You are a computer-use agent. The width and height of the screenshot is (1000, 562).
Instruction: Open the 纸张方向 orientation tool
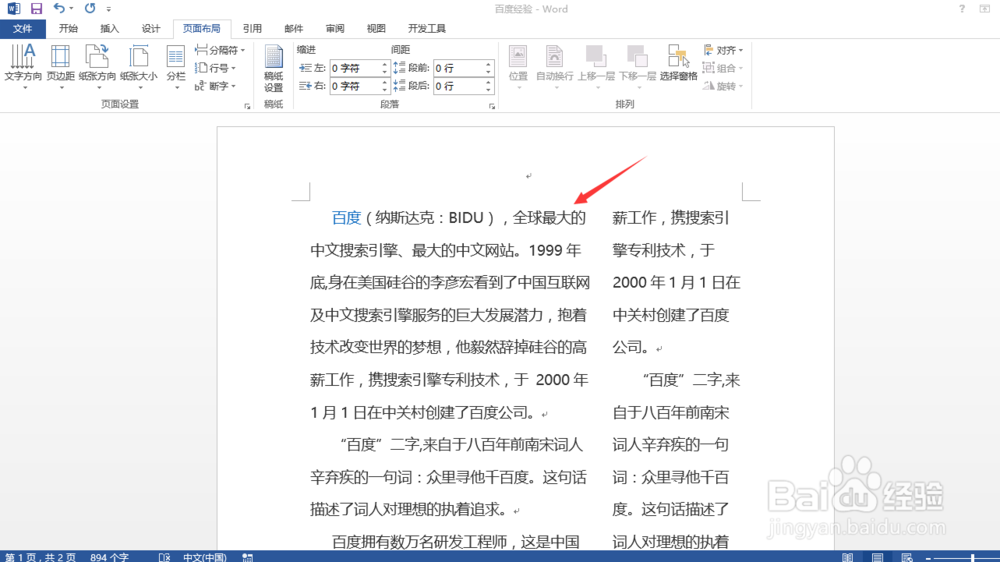pyautogui.click(x=98, y=67)
